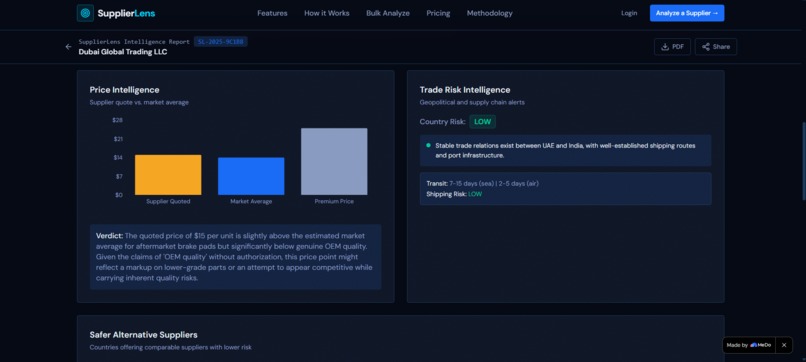Select the gray Premium Price bar
Image resolution: width=806 pixels, height=362 pixels.
[x=334, y=161]
